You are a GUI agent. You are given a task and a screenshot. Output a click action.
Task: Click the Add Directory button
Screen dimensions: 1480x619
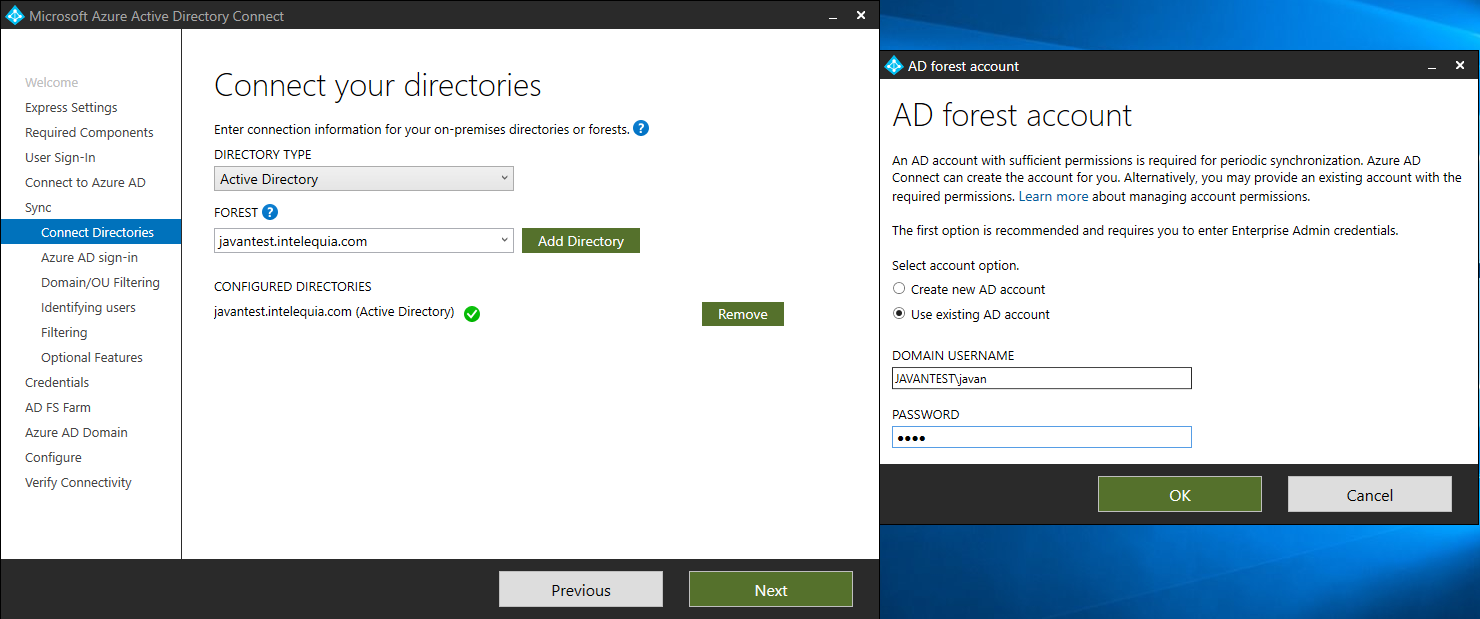[x=580, y=240]
